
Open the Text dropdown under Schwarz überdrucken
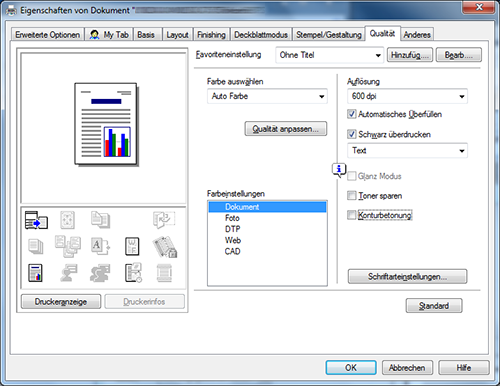[407, 151]
